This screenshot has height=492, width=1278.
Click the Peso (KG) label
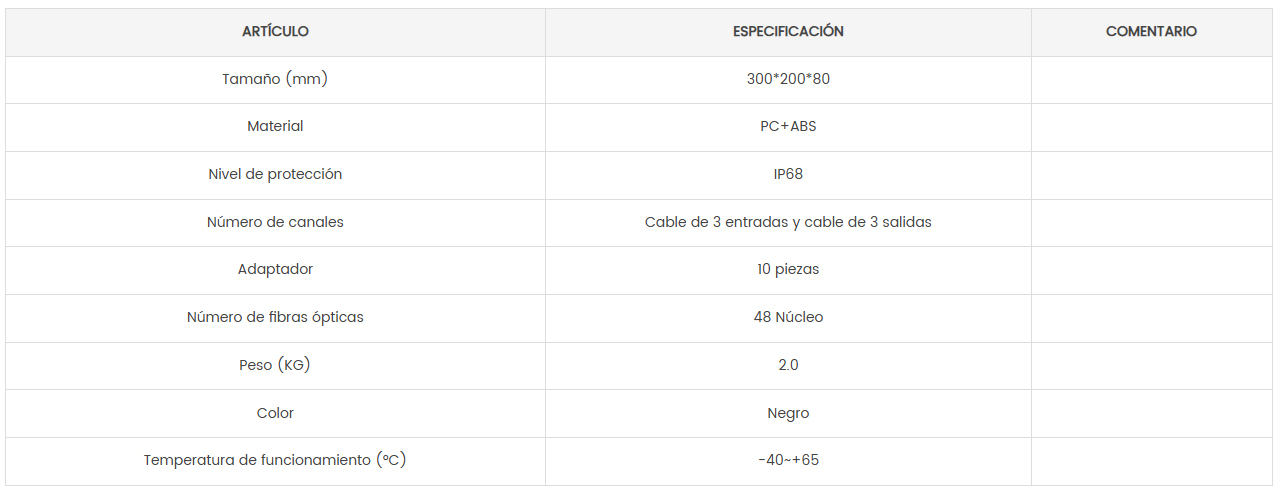point(275,365)
